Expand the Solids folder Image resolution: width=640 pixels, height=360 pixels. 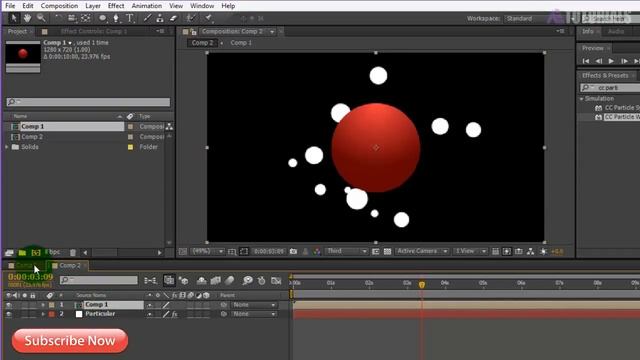(x=7, y=147)
